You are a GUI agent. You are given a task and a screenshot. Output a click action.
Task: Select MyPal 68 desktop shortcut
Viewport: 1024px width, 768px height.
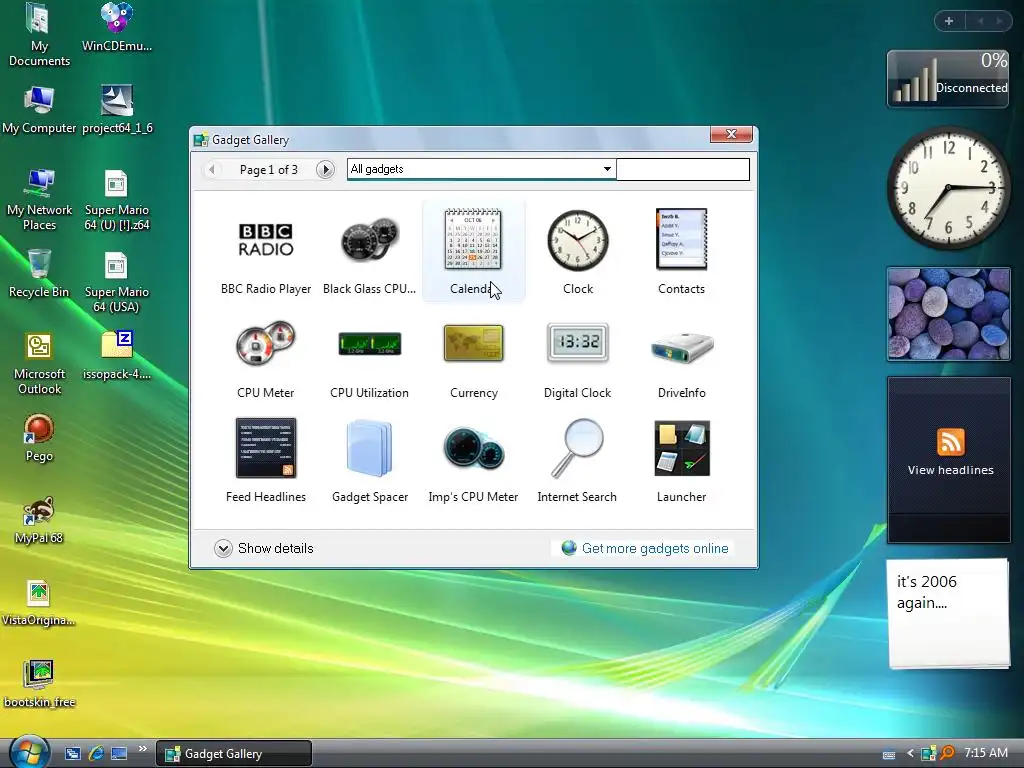[39, 520]
